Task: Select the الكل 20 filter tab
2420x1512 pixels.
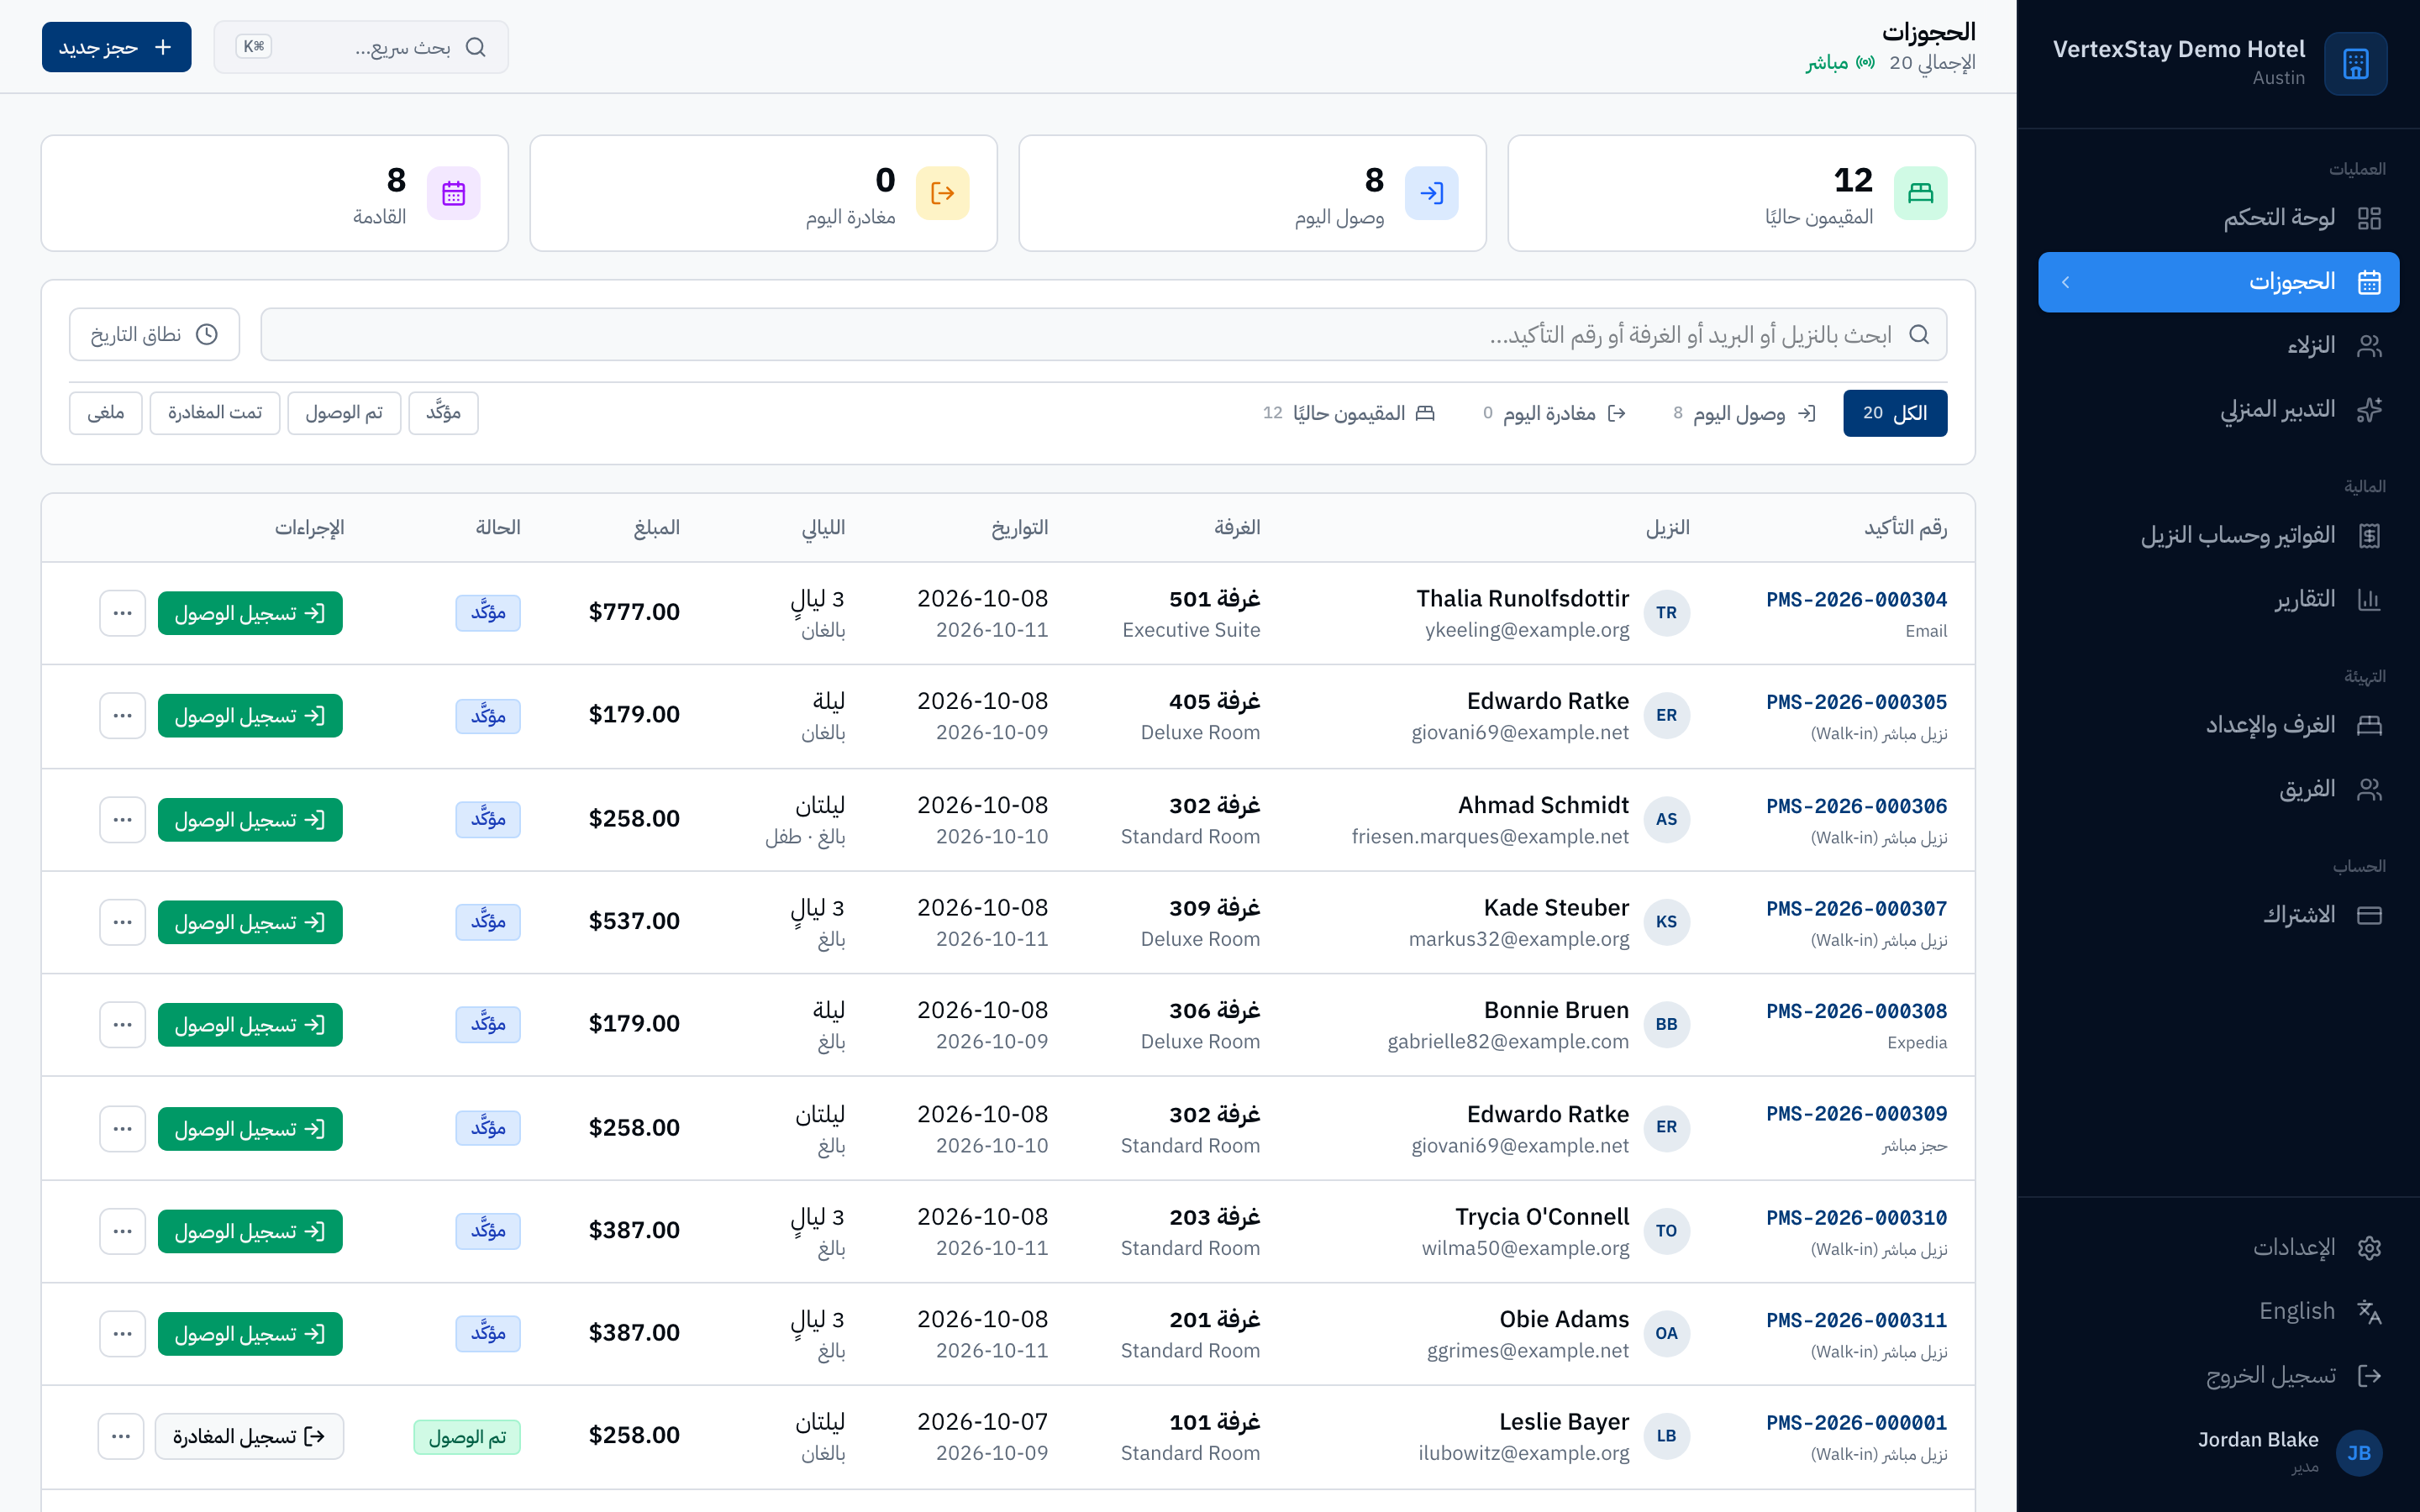Action: pos(1895,413)
